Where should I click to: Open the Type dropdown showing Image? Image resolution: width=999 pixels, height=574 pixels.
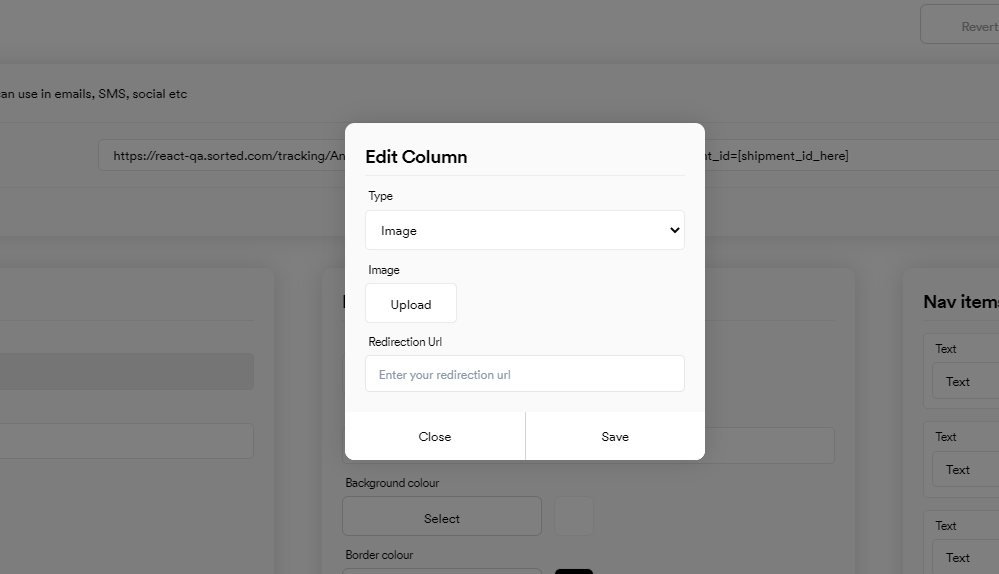pos(510,230)
